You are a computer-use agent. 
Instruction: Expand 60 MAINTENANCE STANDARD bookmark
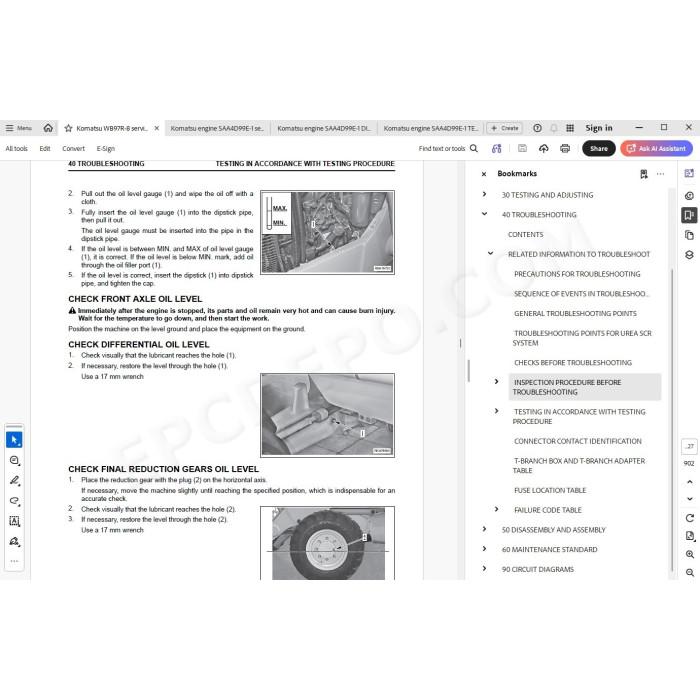pos(484,548)
